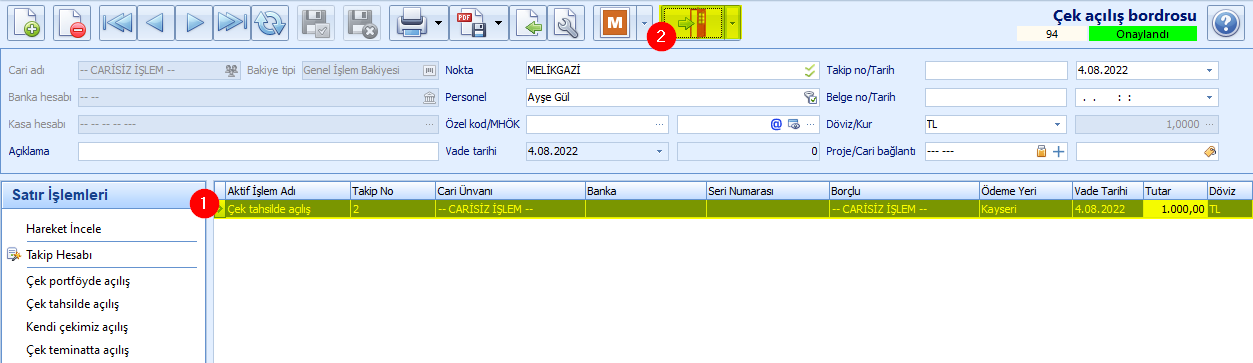The height and width of the screenshot is (363, 1253).
Task: Click the lock icon in Proje/Cari bağlantı field
Action: click(x=1041, y=151)
